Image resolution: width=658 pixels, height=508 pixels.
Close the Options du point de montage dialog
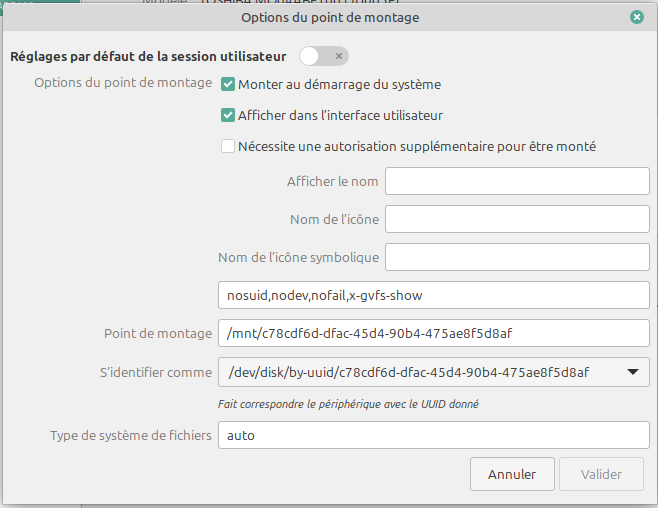tap(636, 17)
